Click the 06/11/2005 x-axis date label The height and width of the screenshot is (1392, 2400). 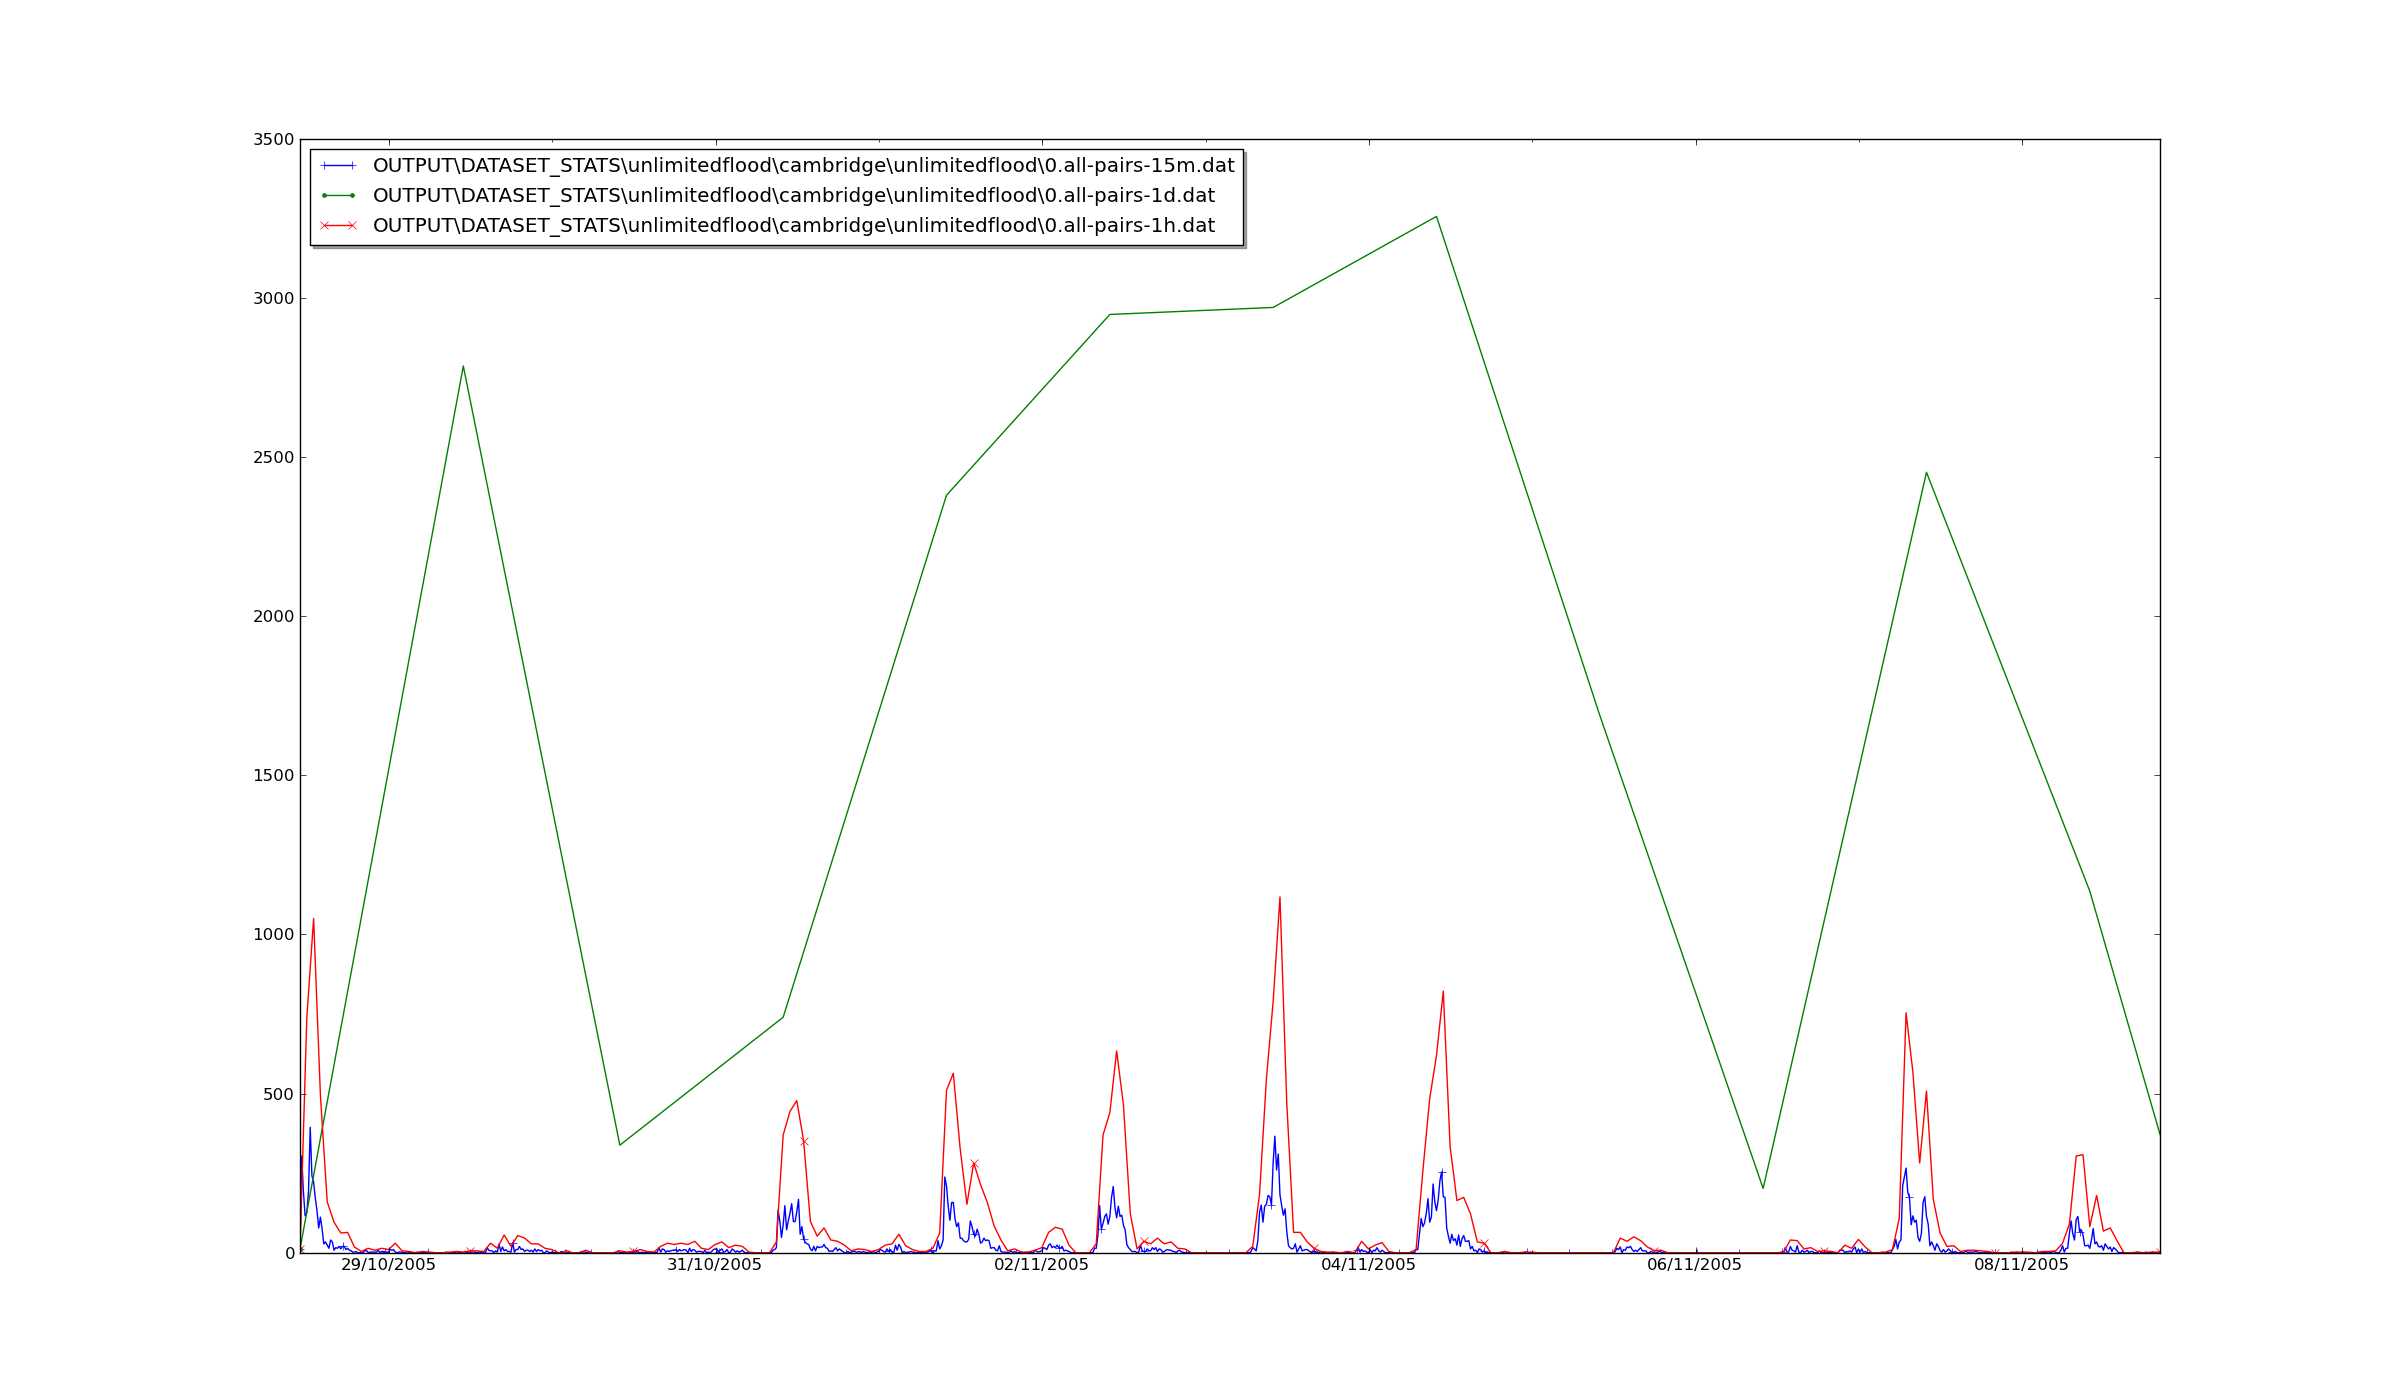pyautogui.click(x=1694, y=1265)
